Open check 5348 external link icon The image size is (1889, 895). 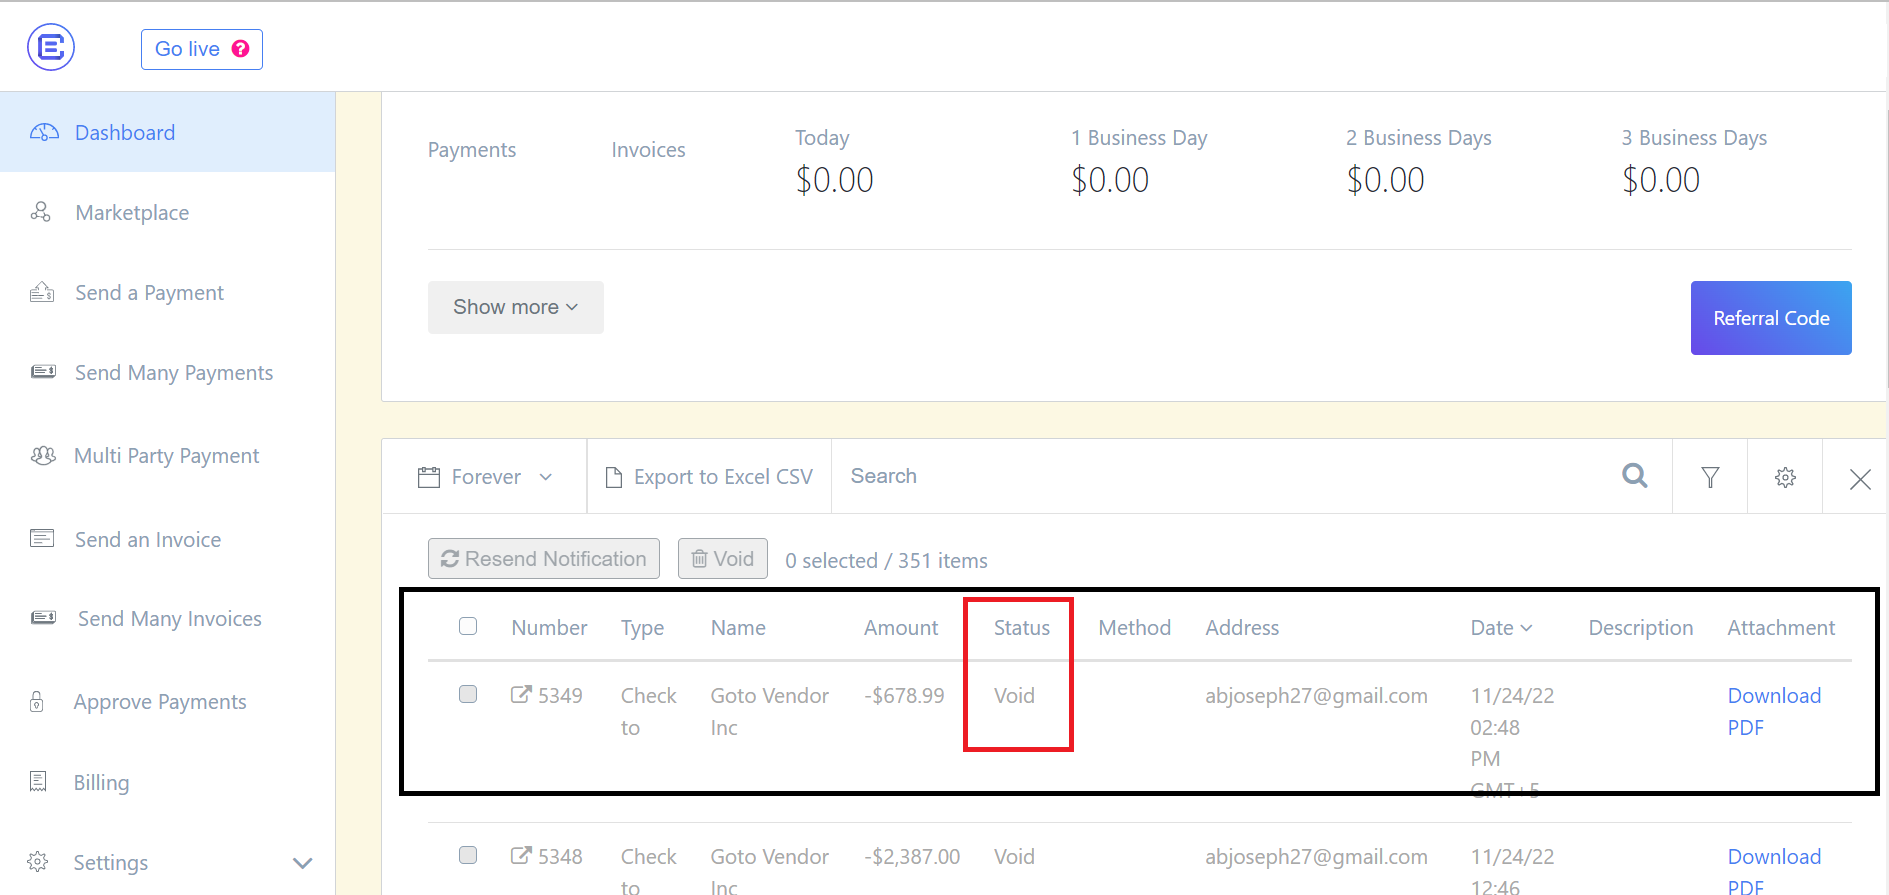[x=521, y=855]
